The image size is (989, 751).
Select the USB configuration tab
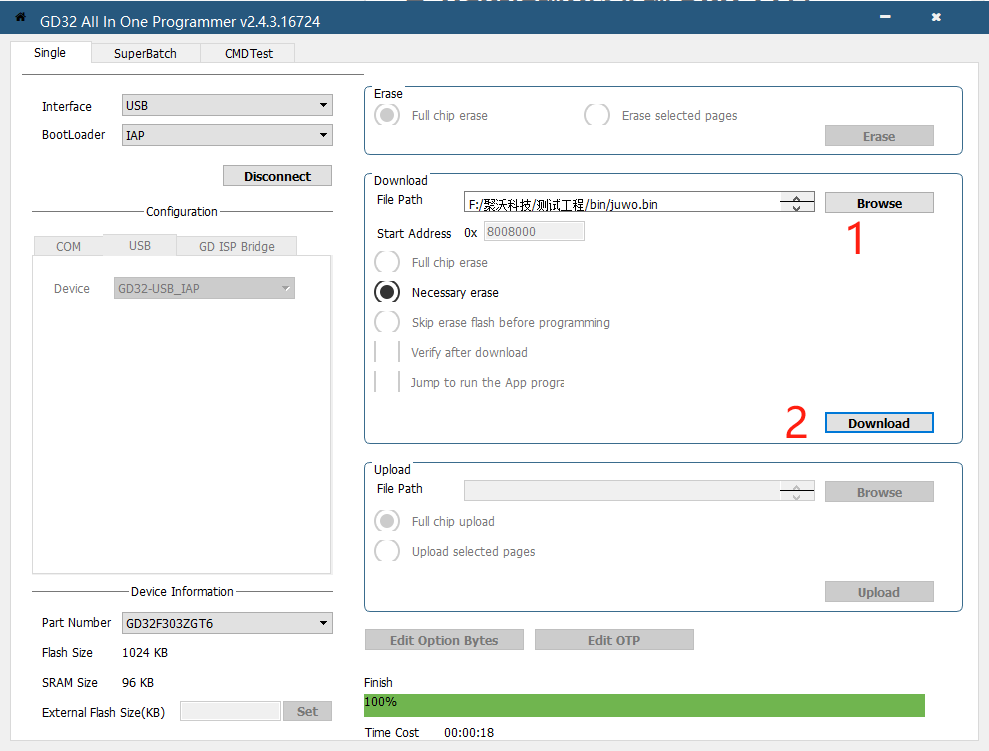(x=139, y=245)
